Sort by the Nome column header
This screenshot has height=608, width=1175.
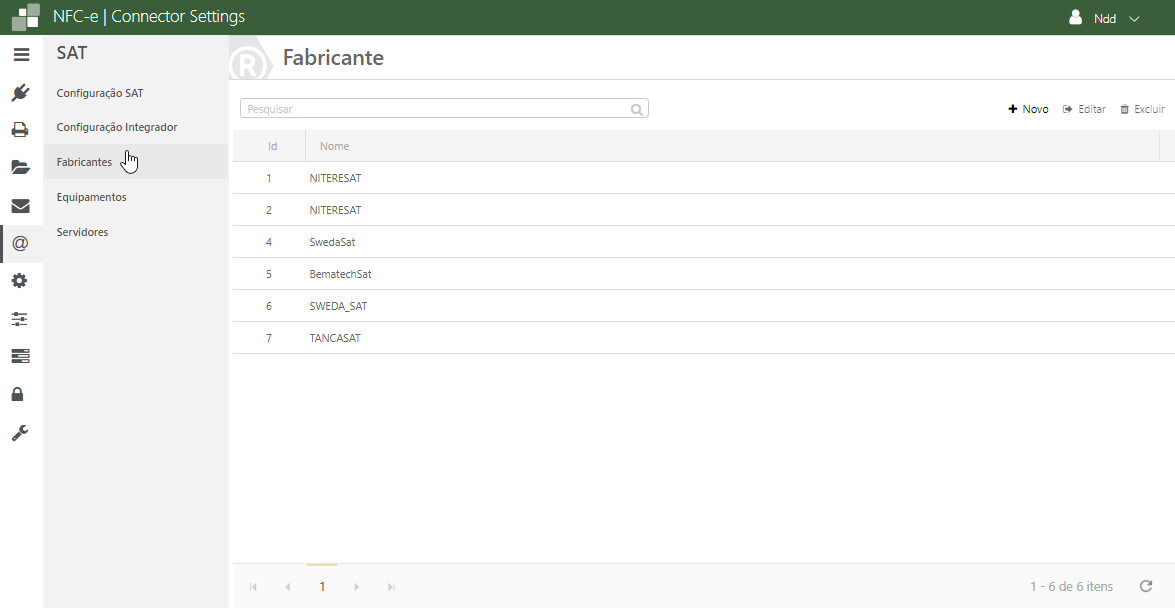pos(335,146)
